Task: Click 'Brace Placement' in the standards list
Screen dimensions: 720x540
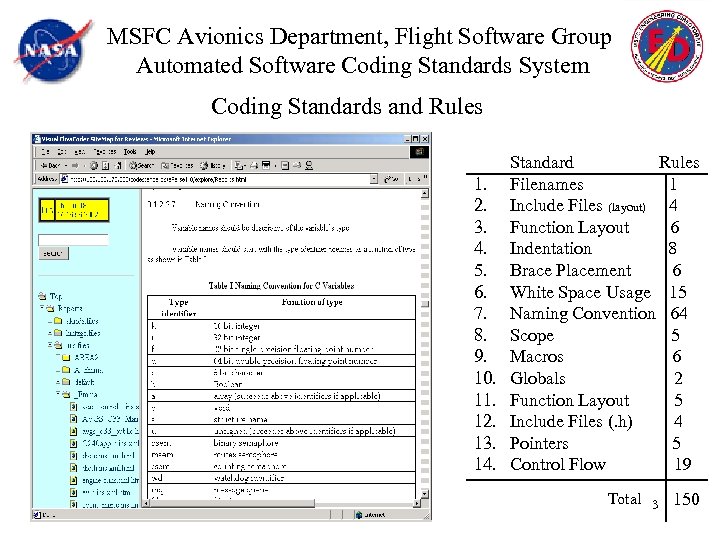Action: point(570,270)
